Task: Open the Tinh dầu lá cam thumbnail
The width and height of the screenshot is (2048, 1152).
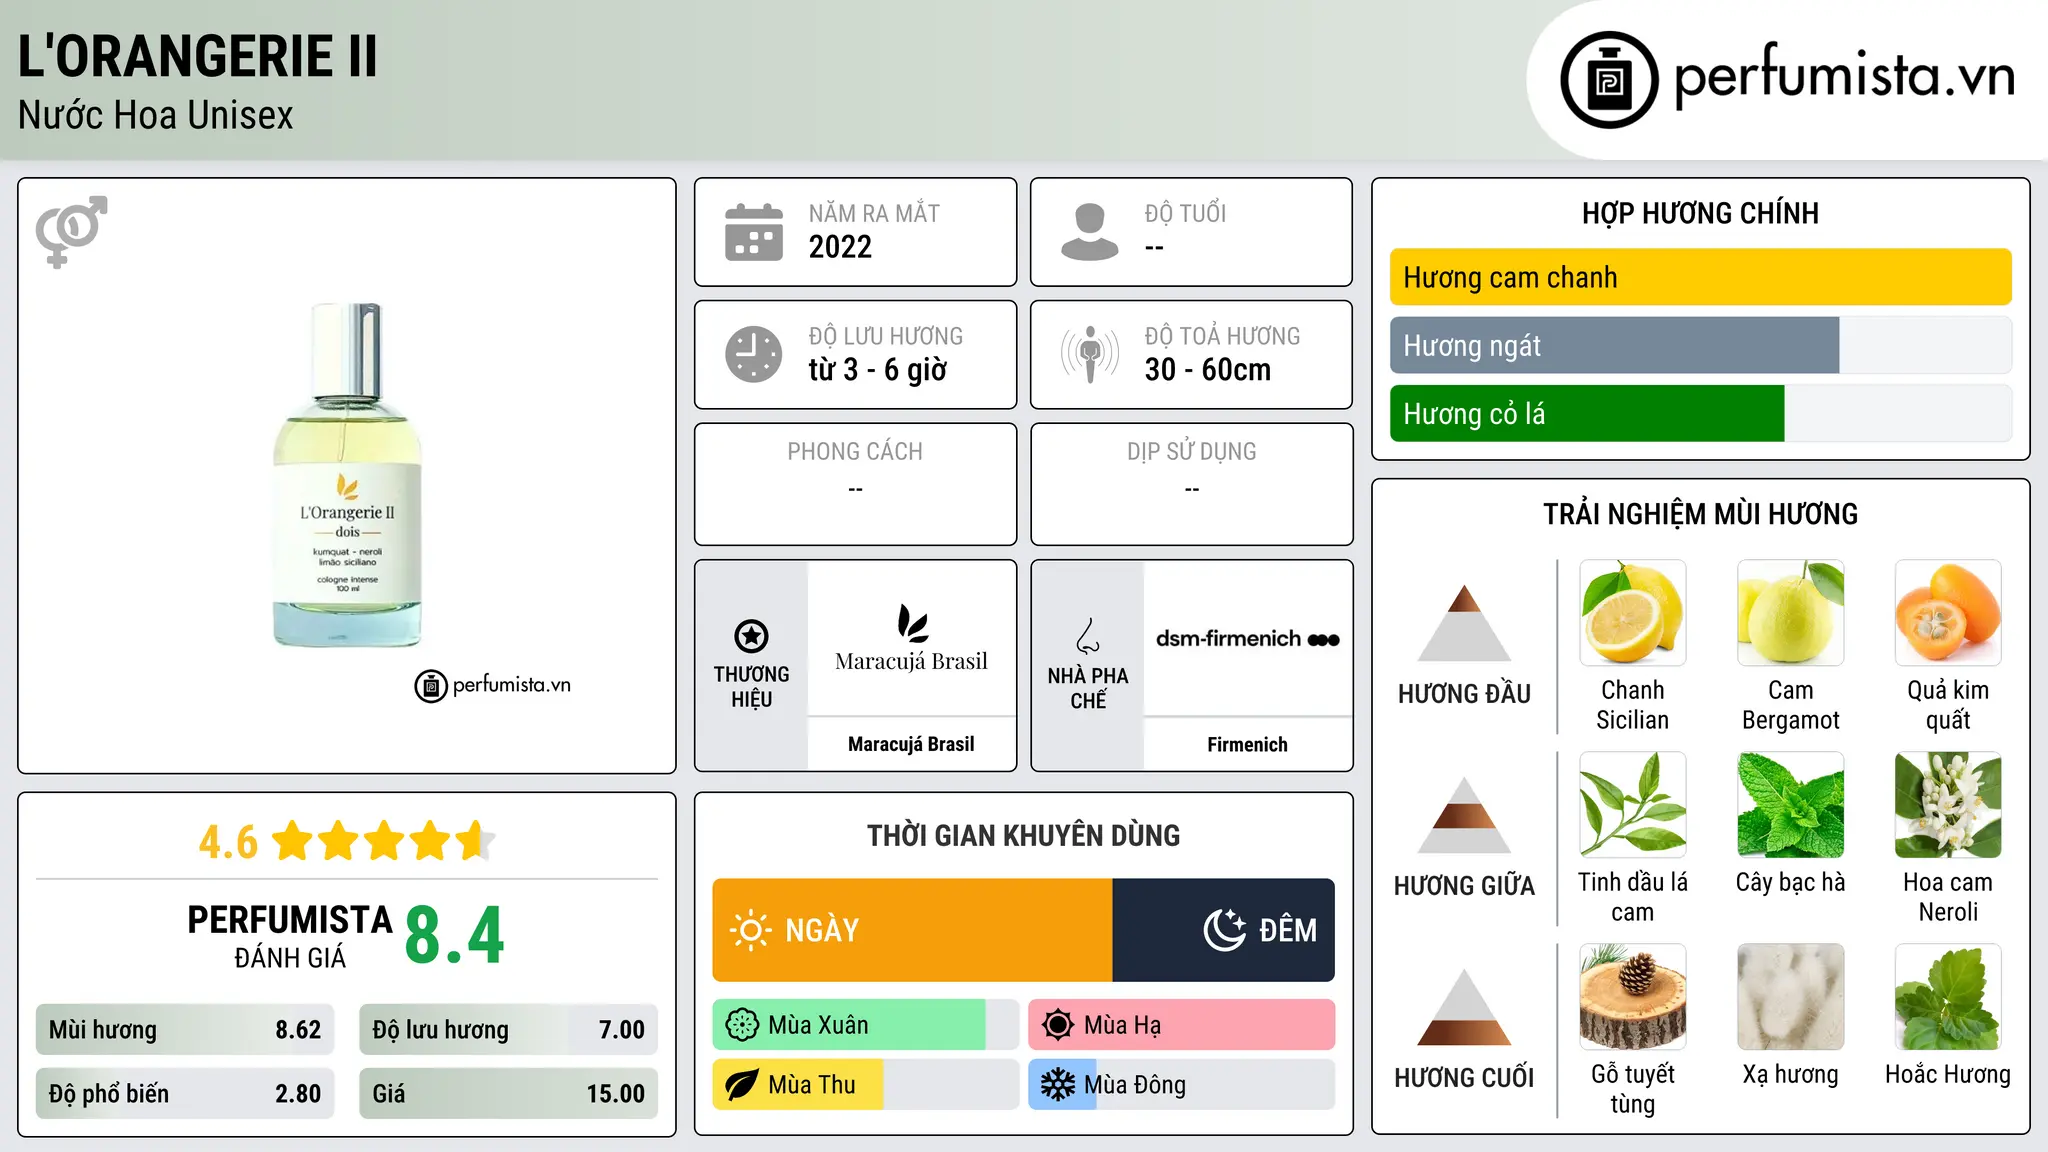Action: [1633, 805]
